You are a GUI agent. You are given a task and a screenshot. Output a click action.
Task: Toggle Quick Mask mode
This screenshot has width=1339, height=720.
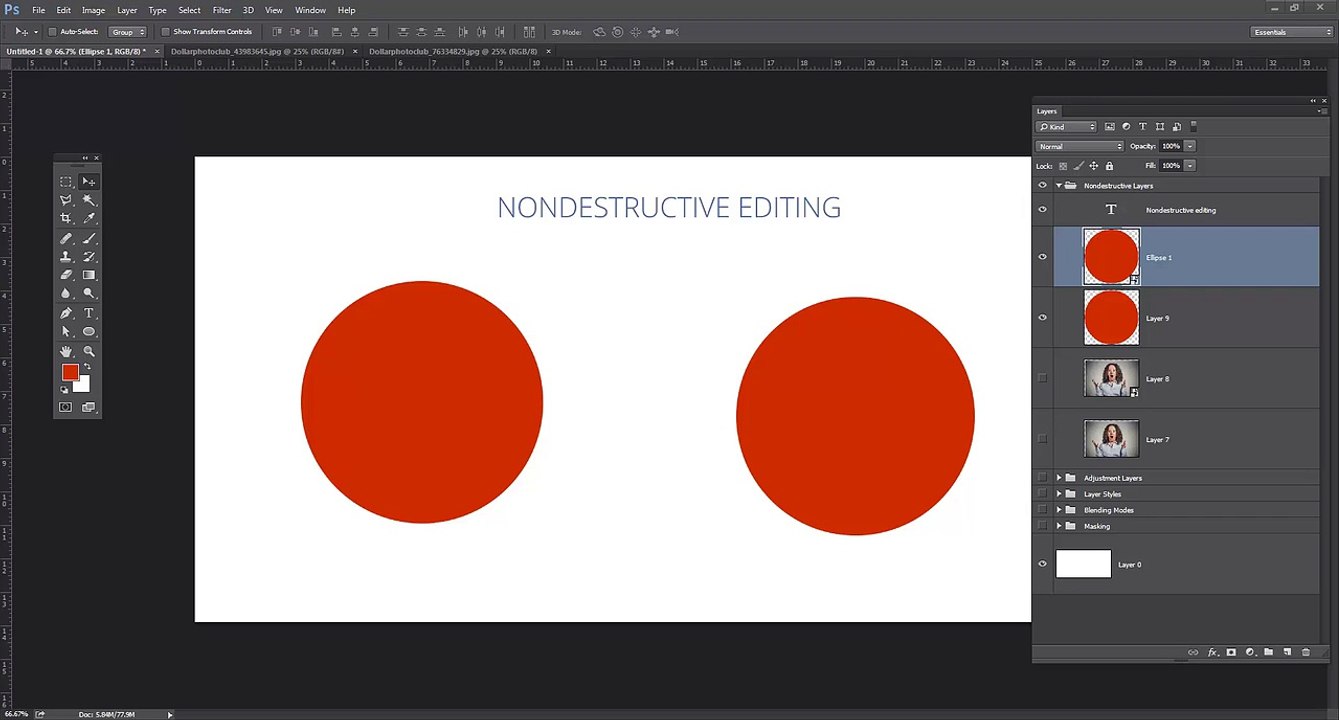point(66,407)
